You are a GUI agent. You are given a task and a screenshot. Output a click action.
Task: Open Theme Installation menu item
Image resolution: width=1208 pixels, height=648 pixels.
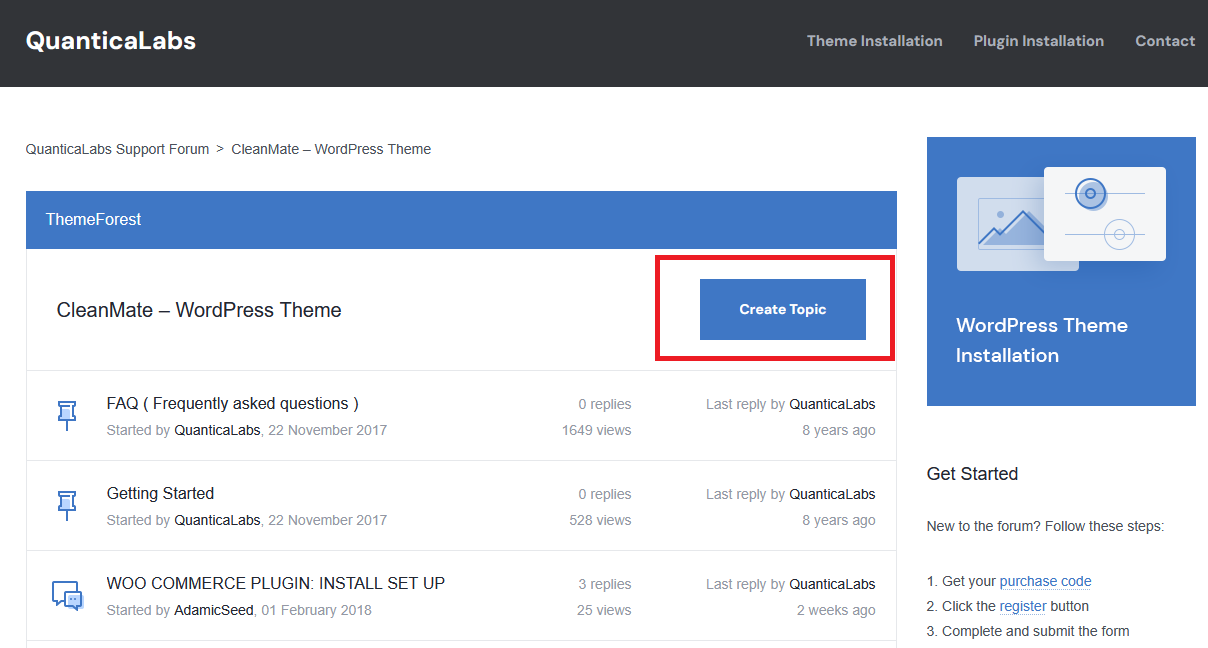click(x=874, y=41)
